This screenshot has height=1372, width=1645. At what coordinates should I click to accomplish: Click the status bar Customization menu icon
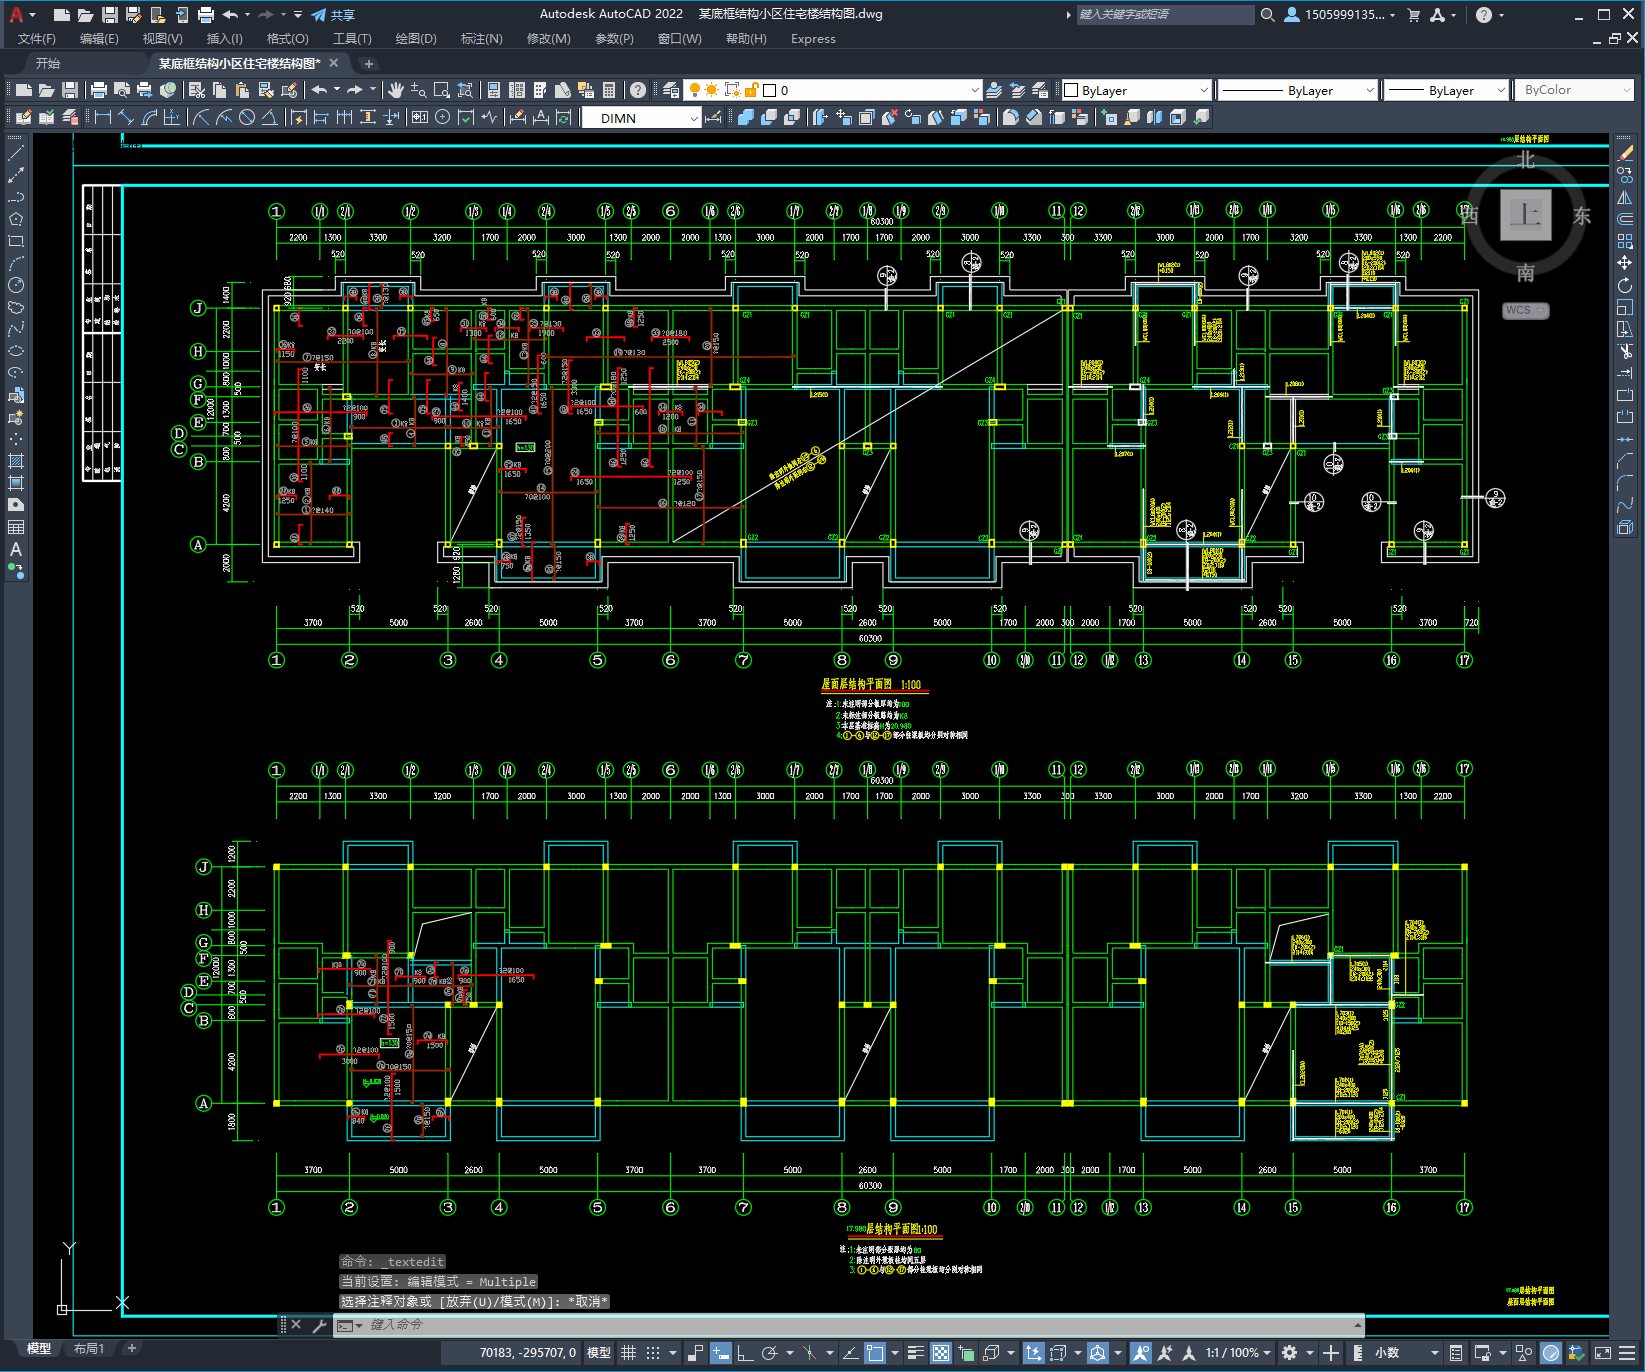pyautogui.click(x=1627, y=1353)
